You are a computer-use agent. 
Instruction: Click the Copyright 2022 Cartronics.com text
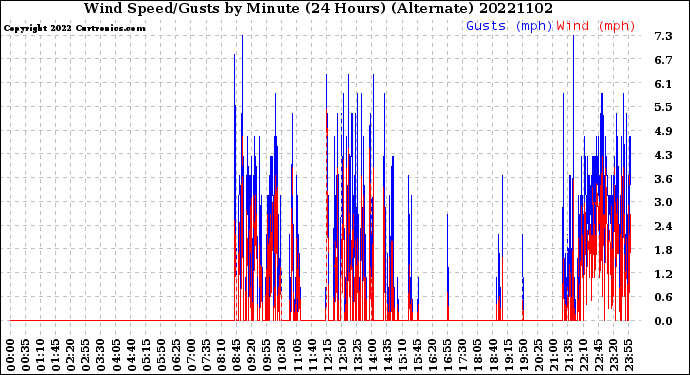click(x=74, y=28)
